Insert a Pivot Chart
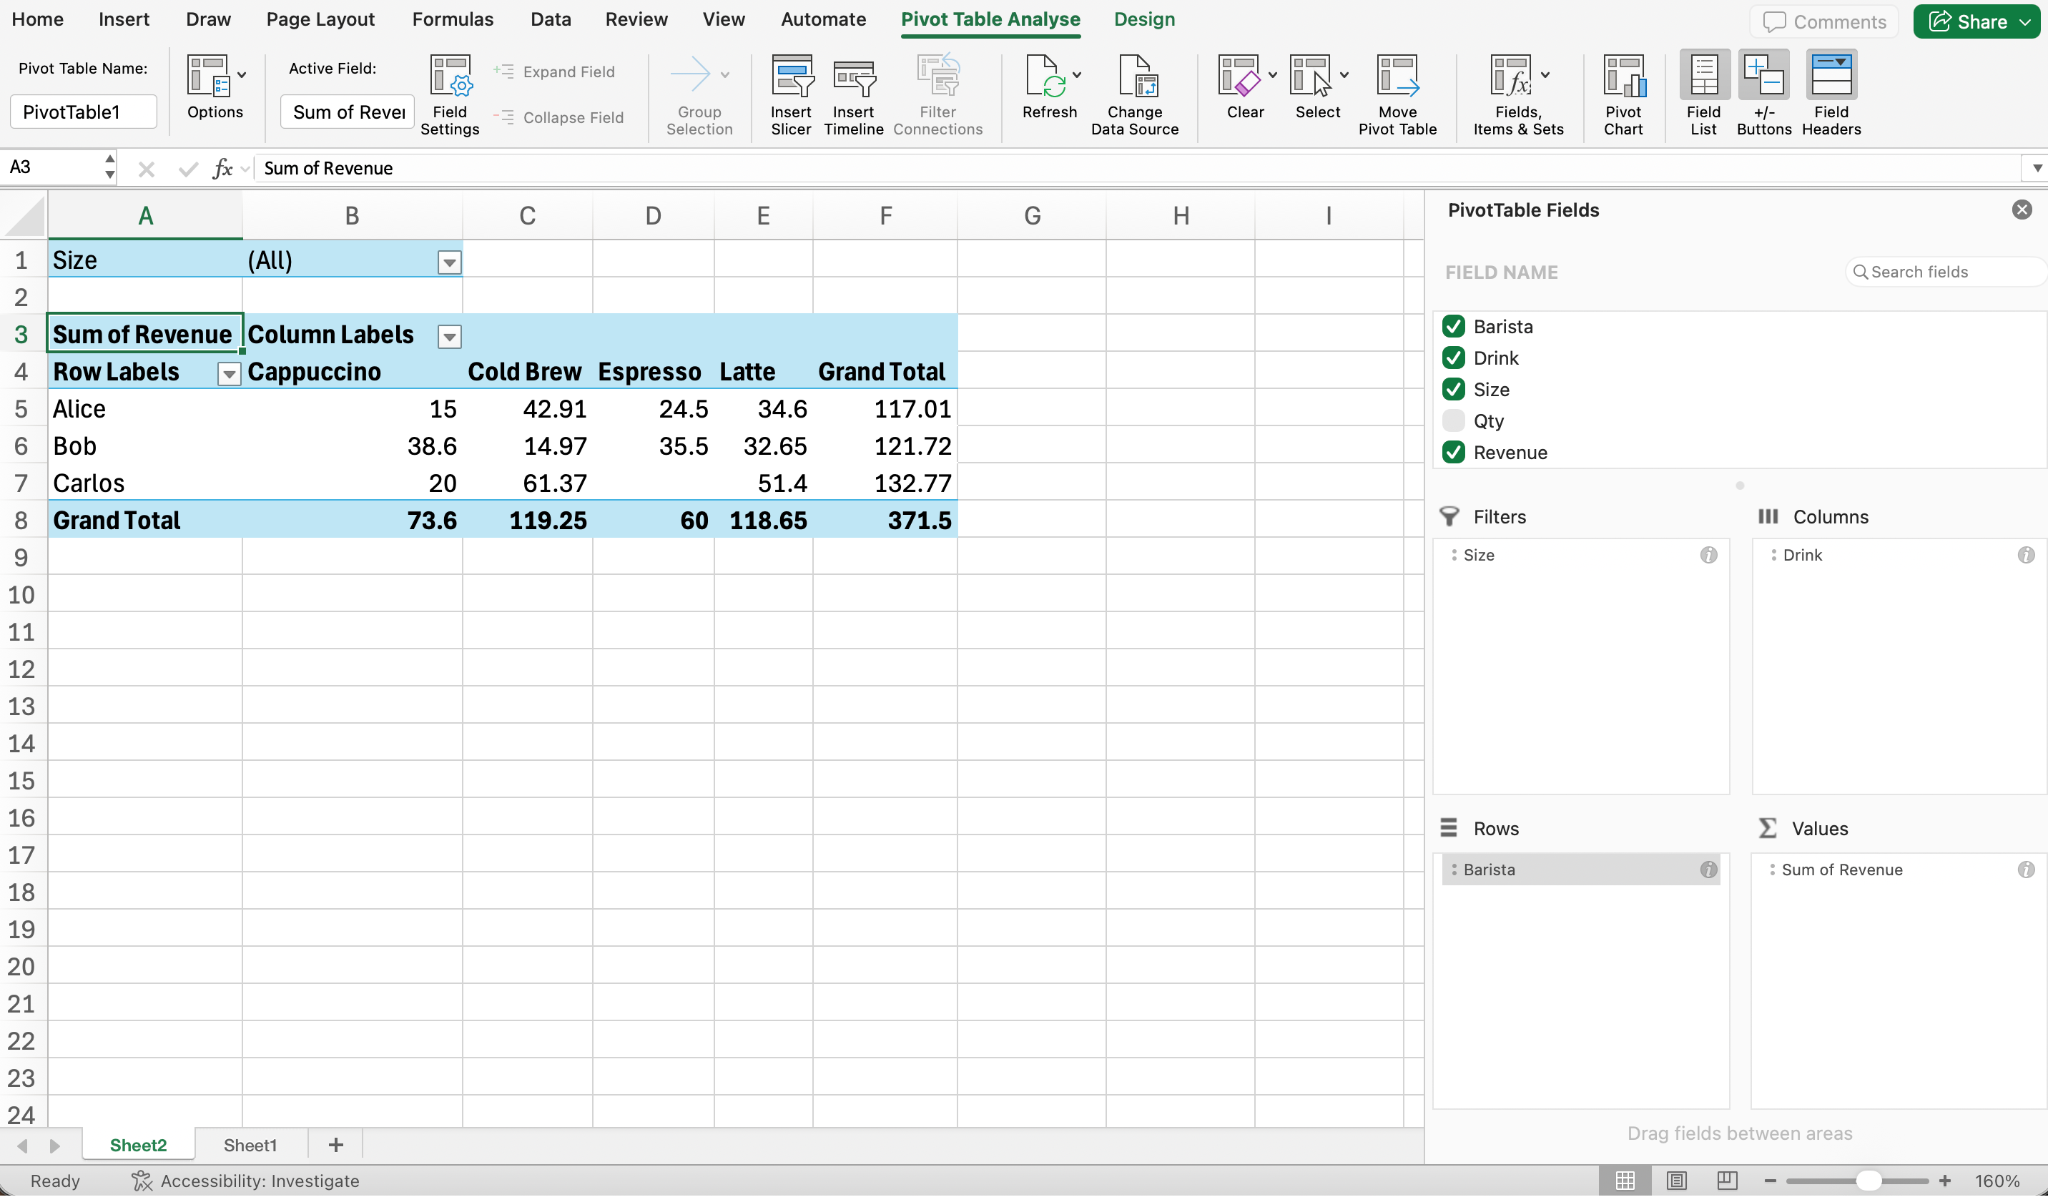 tap(1623, 95)
